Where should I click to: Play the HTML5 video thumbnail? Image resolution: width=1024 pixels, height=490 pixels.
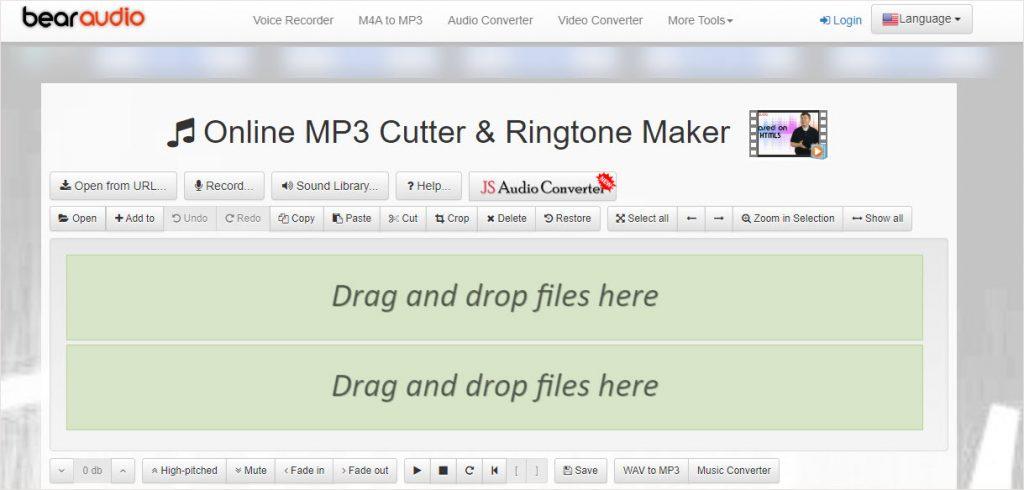[x=788, y=134]
